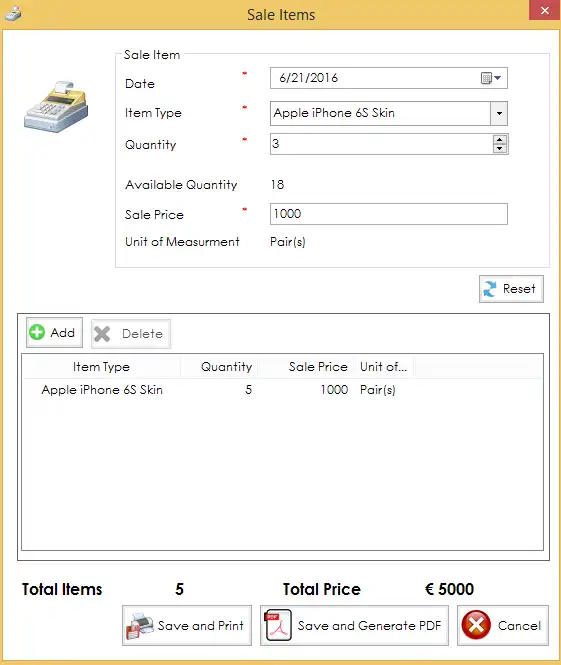Close the Sale Items window
The image size is (561, 665).
(544, 10)
